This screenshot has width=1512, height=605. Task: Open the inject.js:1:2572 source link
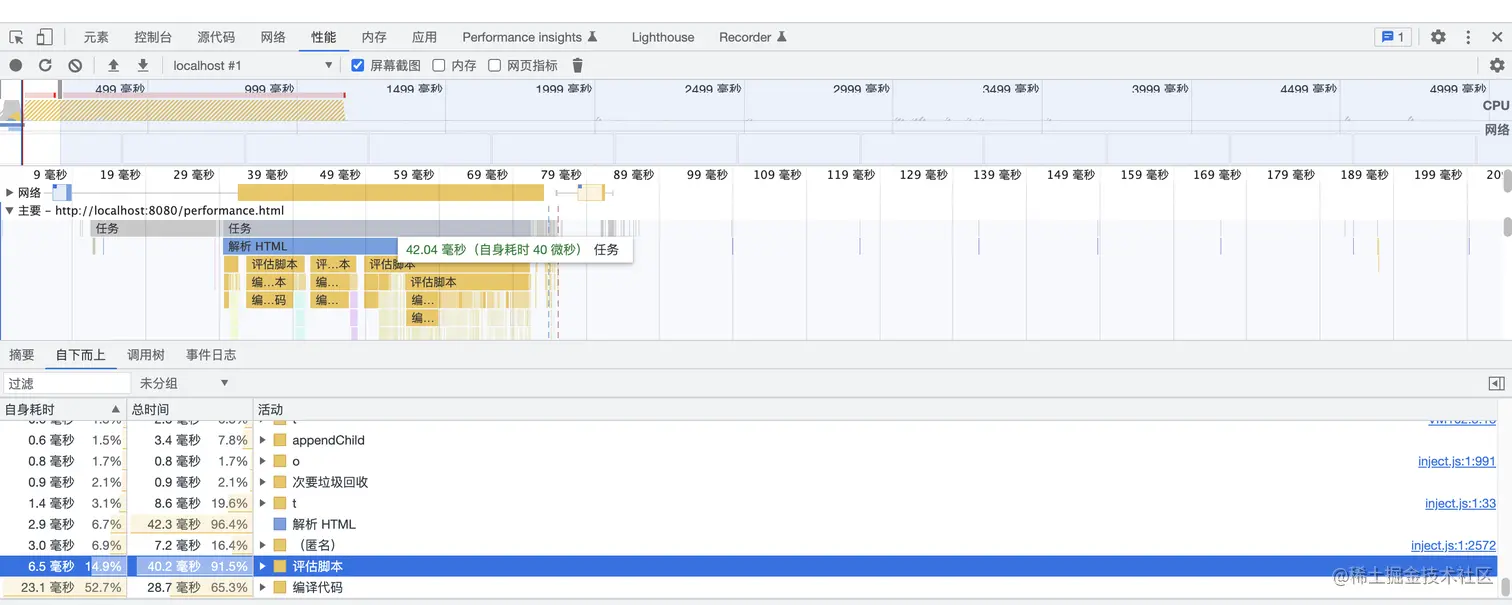tap(1453, 545)
